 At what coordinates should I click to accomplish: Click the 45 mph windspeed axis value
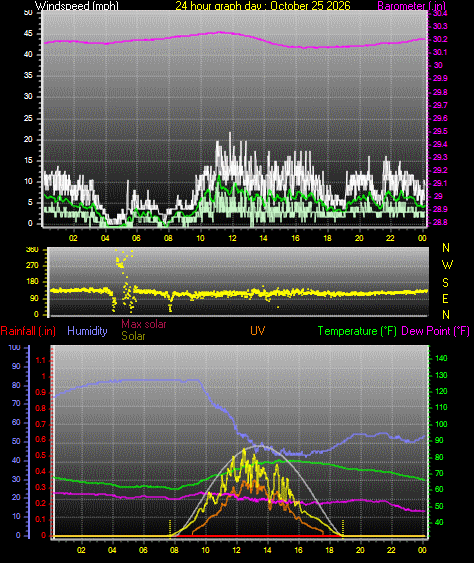click(x=28, y=33)
